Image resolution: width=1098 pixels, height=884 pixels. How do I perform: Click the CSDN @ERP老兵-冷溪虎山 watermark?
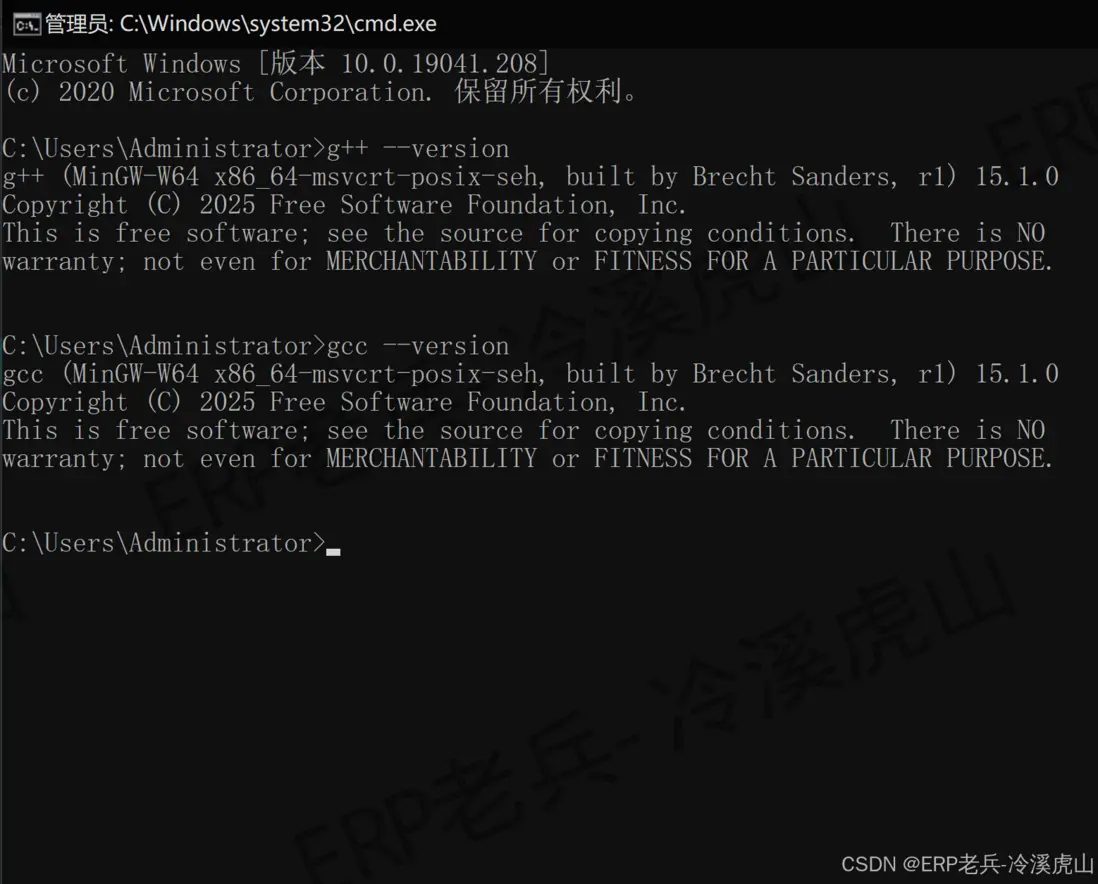click(x=967, y=864)
